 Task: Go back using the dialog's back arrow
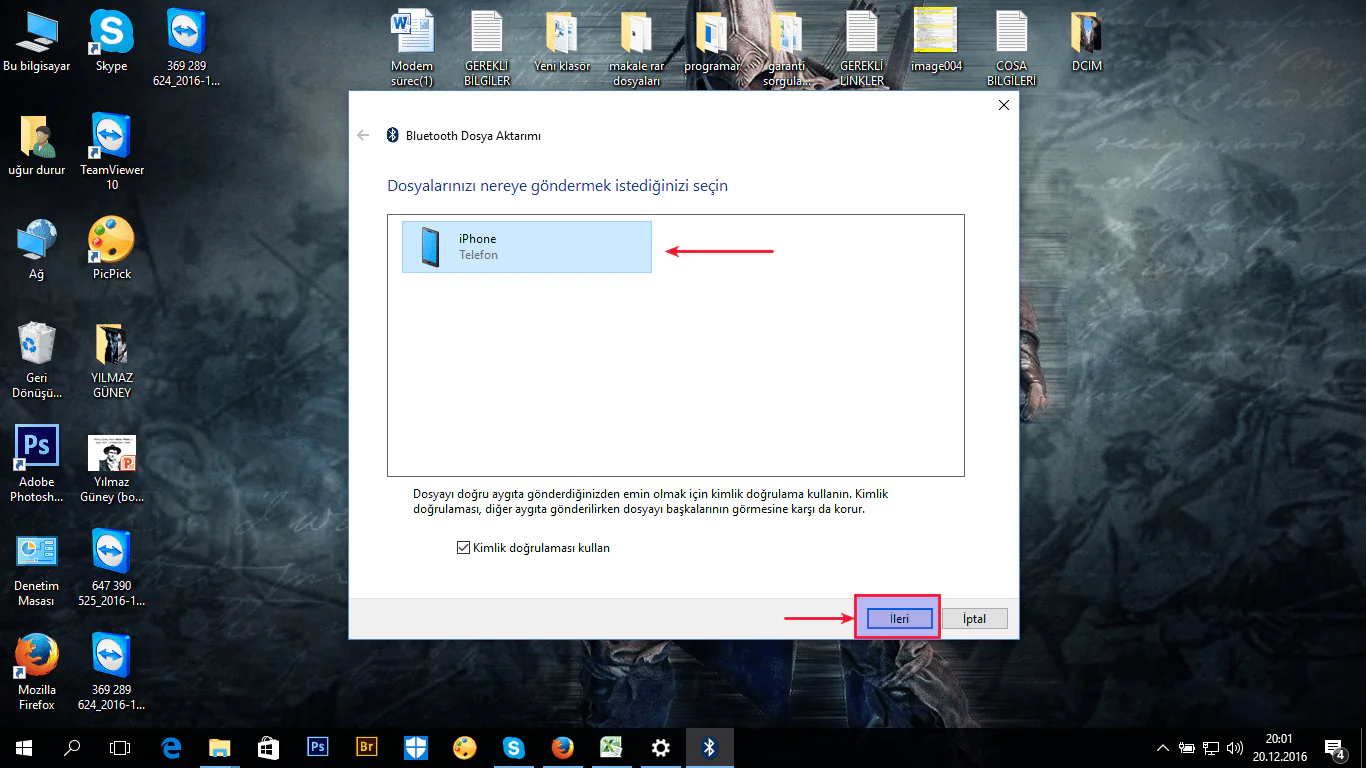[364, 136]
